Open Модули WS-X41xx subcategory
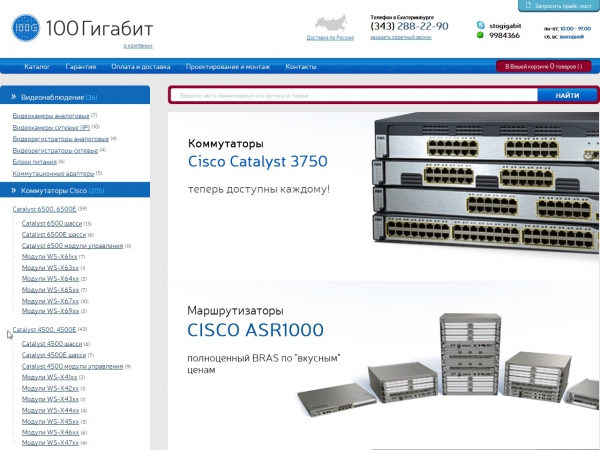The height and width of the screenshot is (450, 600). (49, 377)
